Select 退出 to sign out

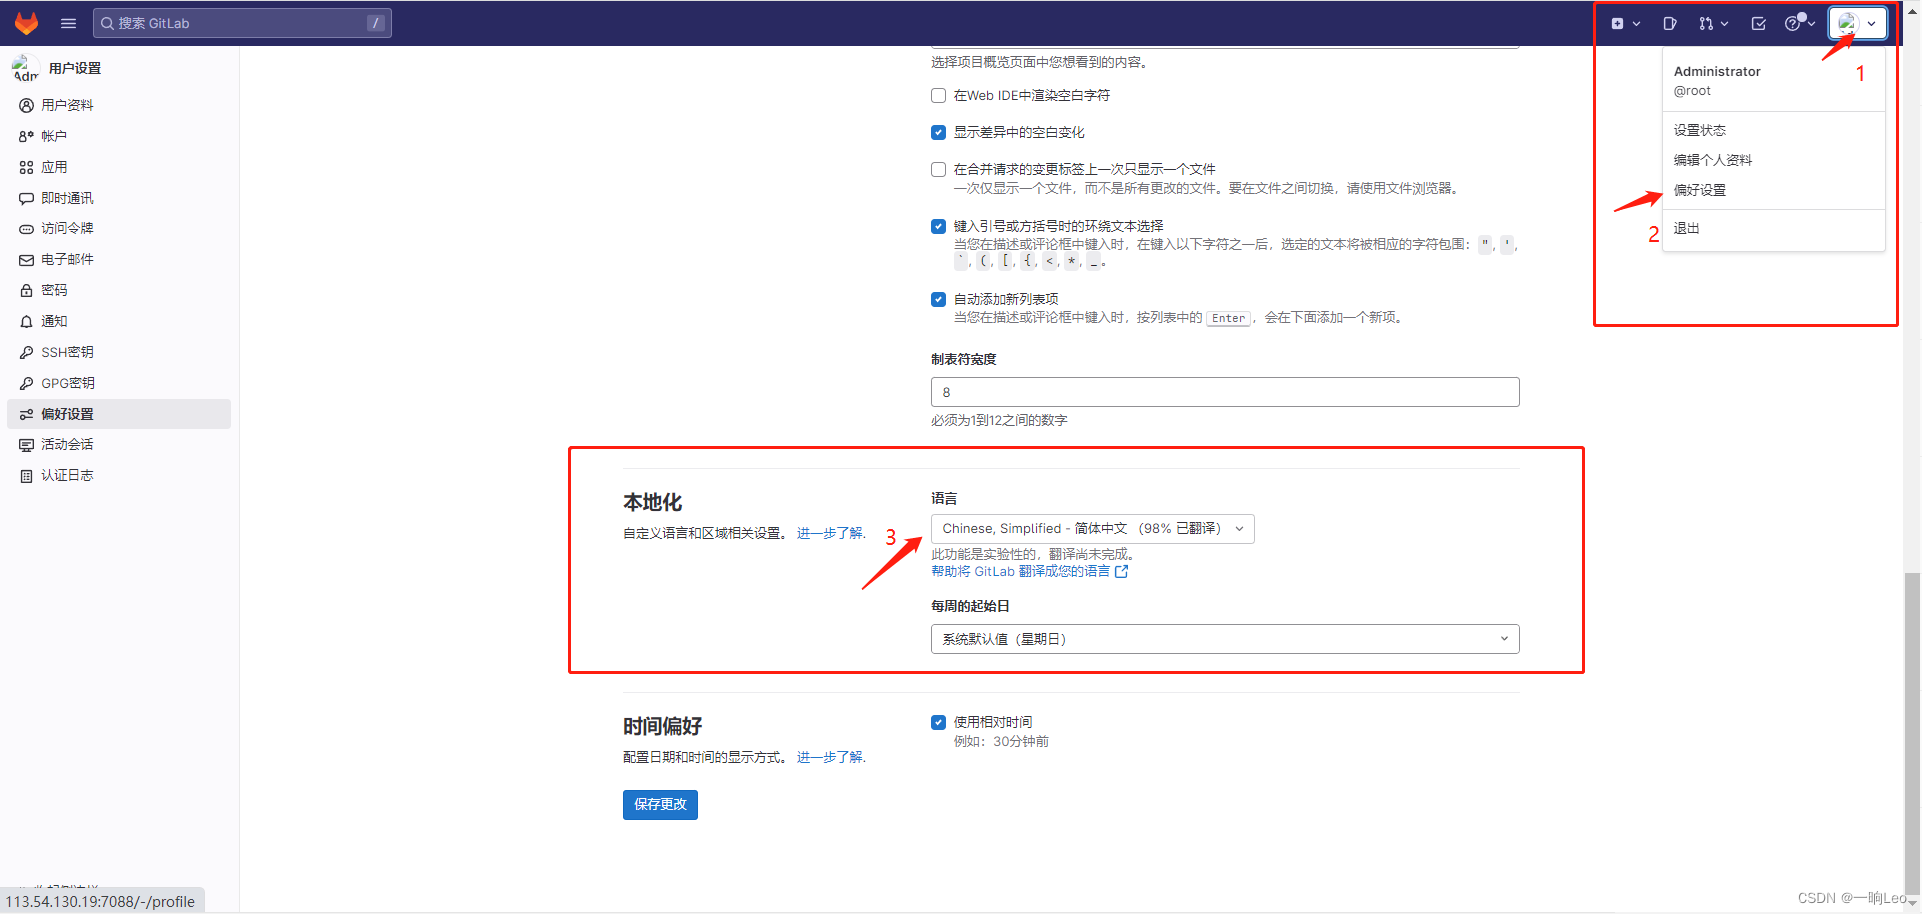1687,228
